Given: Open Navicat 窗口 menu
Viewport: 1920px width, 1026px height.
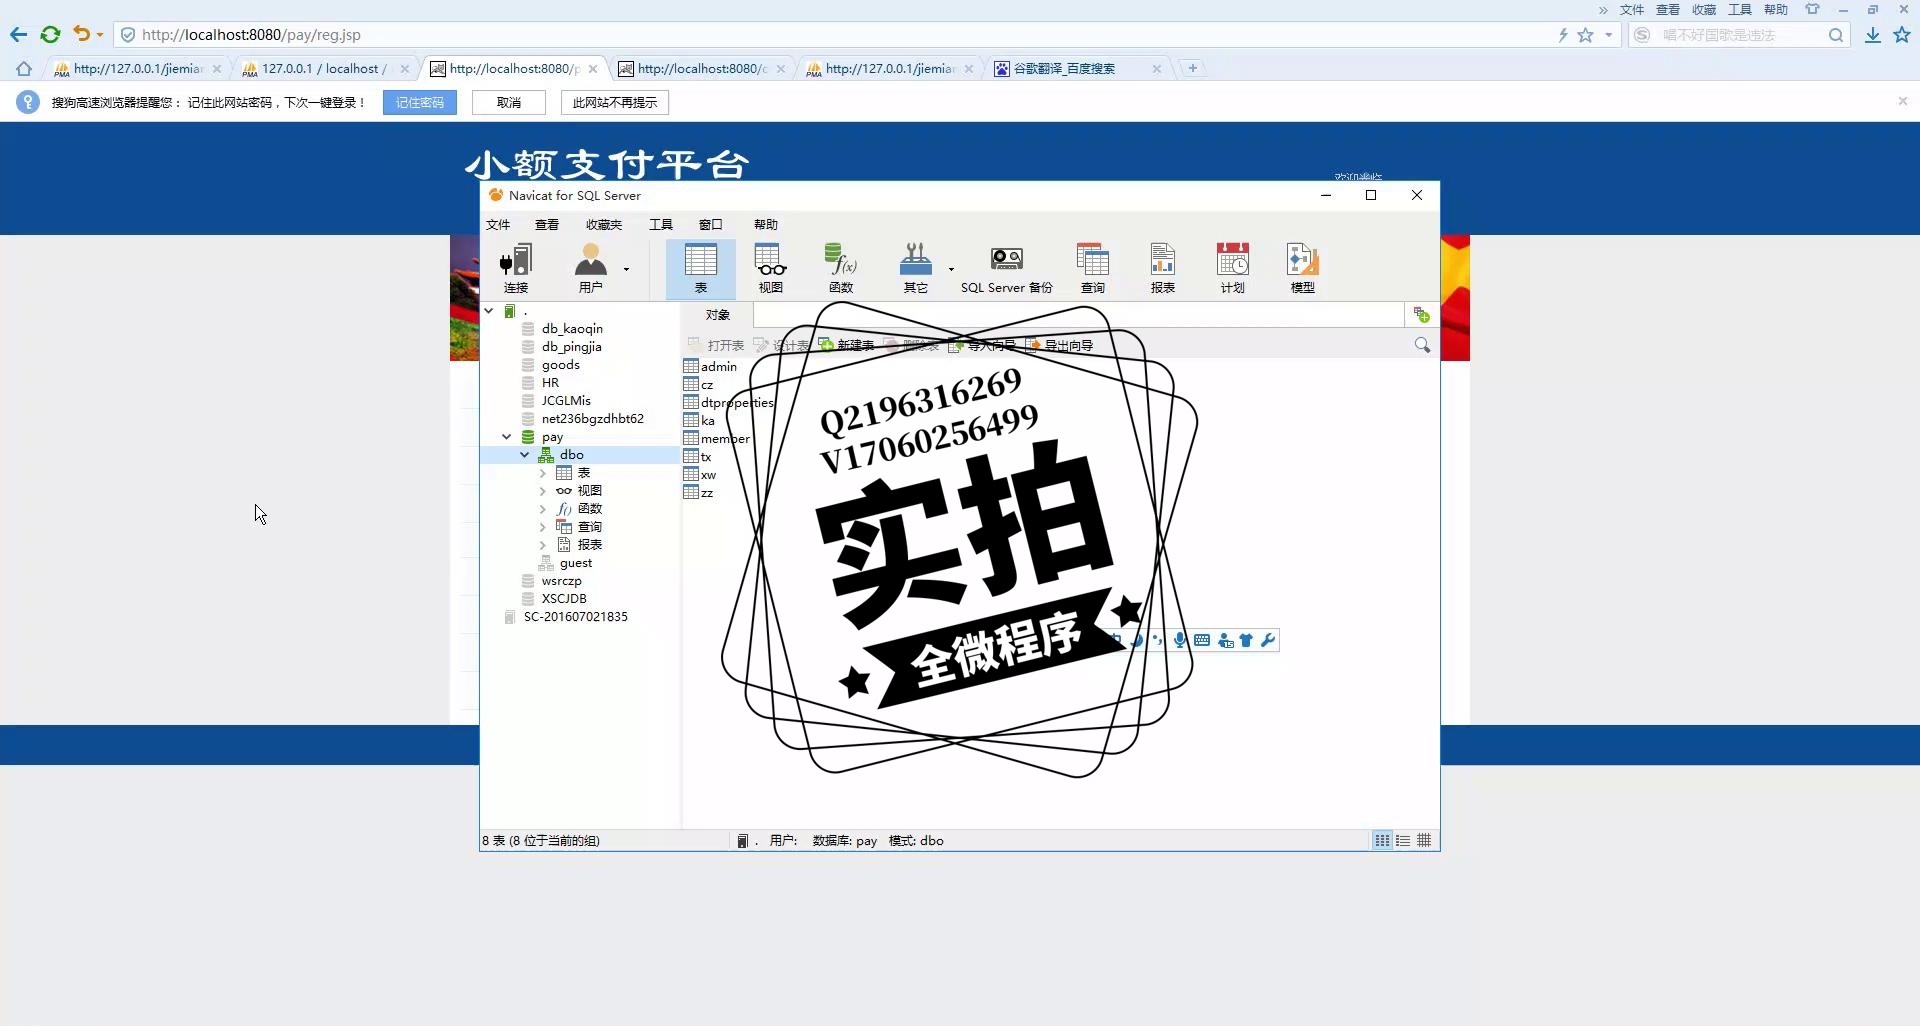Looking at the screenshot, I should click(x=711, y=225).
